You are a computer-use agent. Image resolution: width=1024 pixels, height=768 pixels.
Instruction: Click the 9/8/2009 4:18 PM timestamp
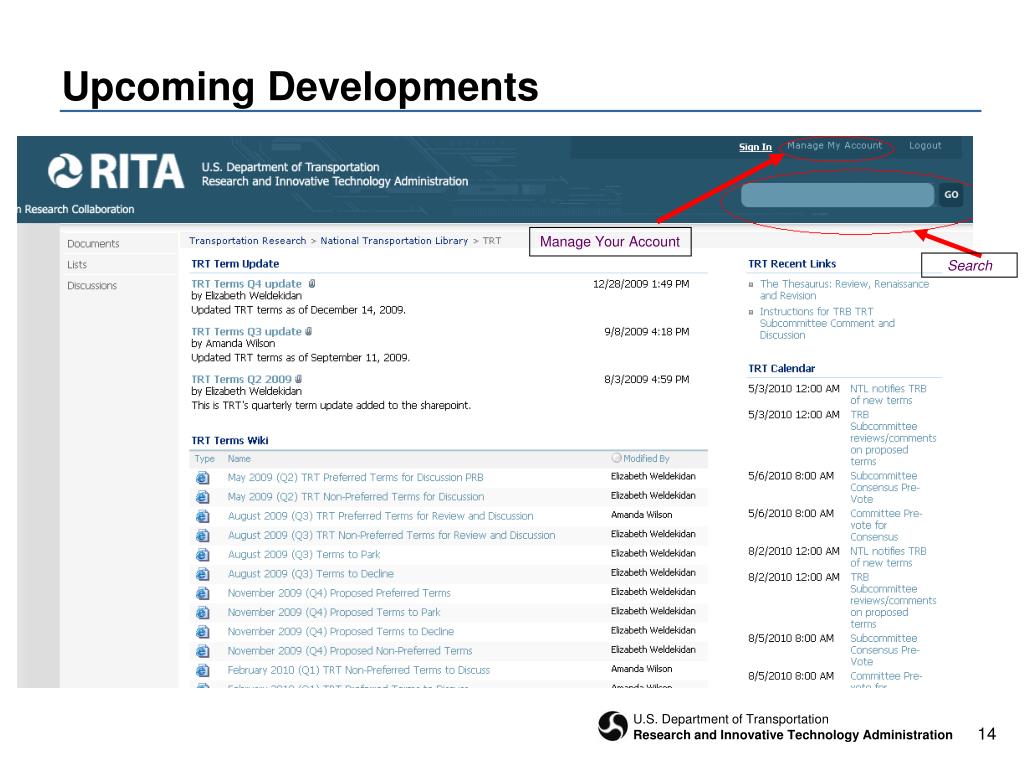647,331
